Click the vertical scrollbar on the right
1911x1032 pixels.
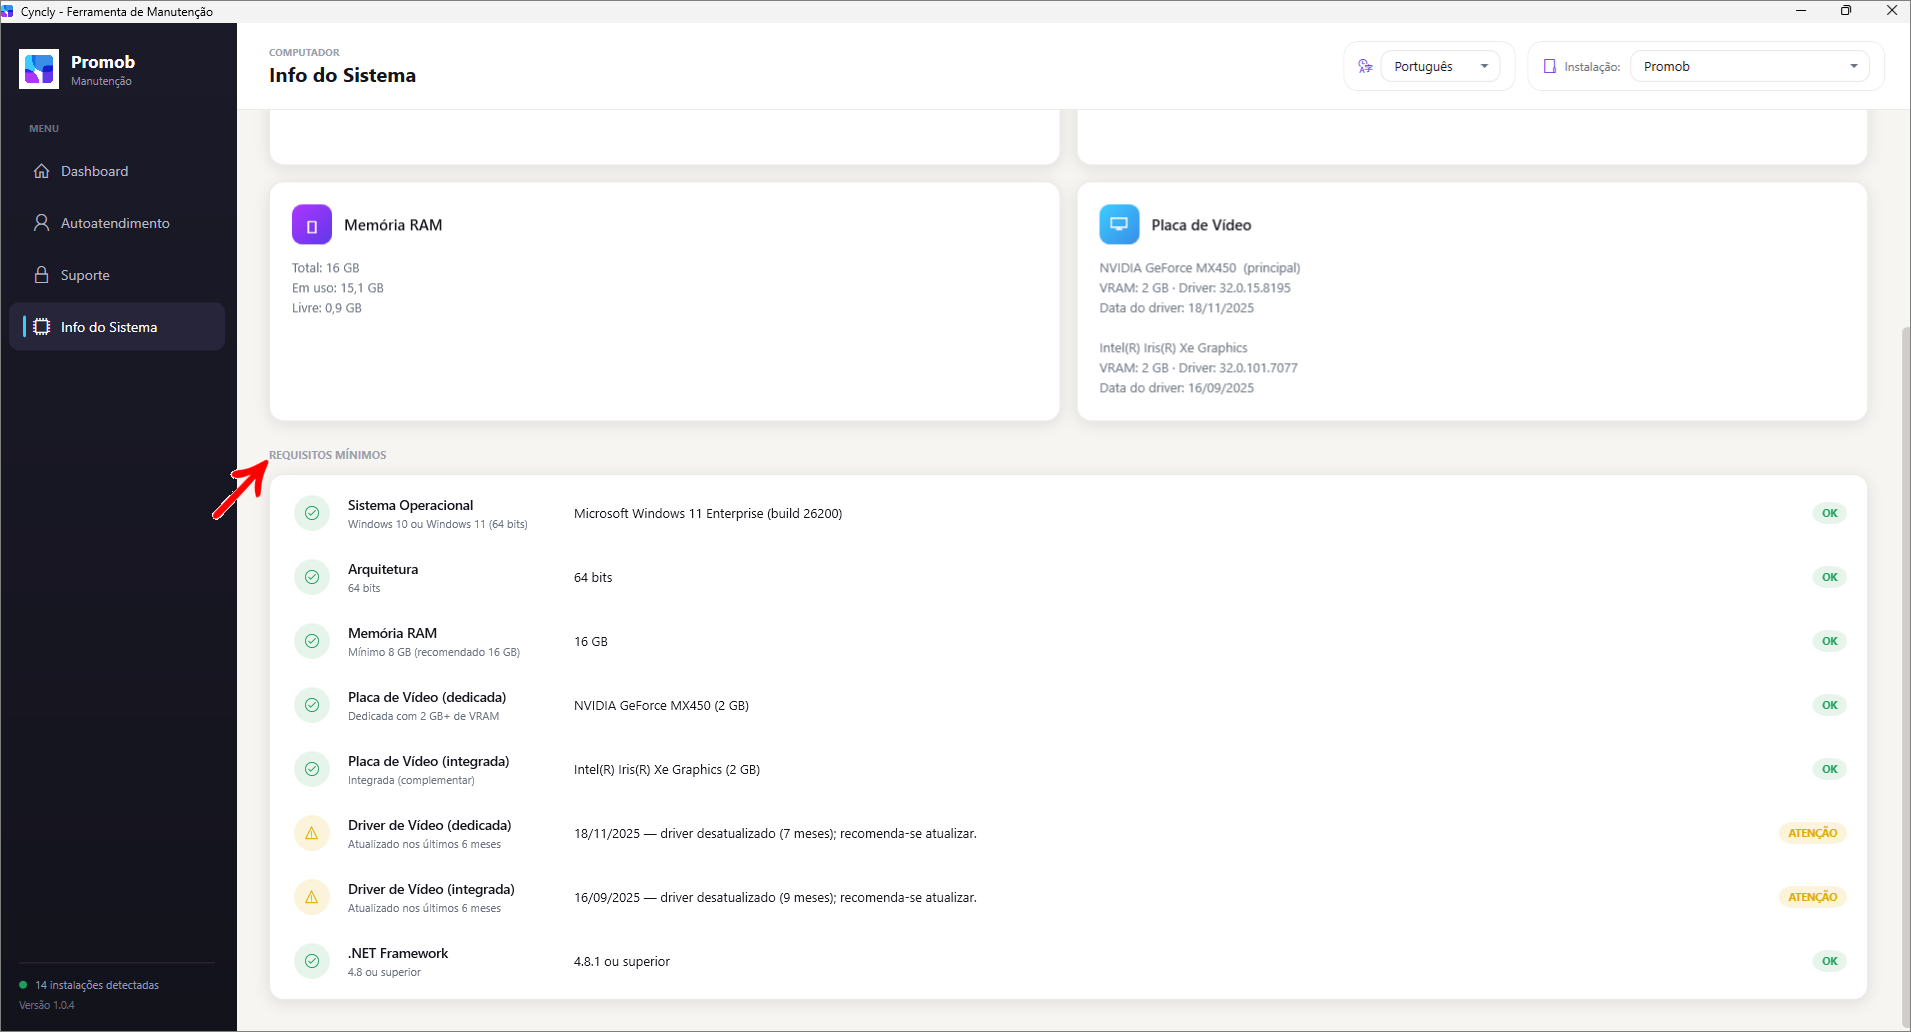[x=1905, y=675]
